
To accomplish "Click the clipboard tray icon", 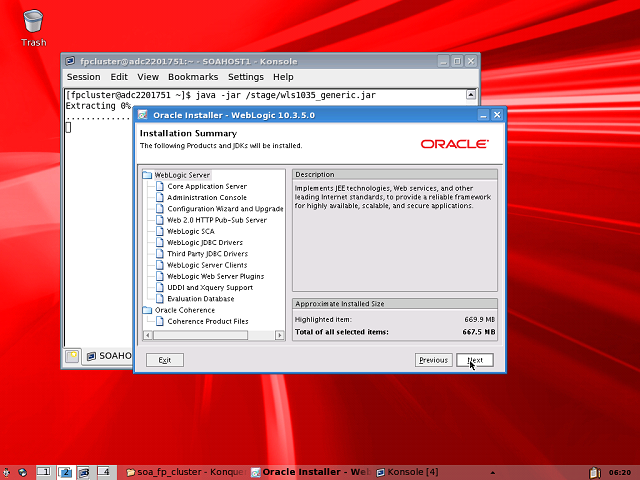I will (595, 472).
